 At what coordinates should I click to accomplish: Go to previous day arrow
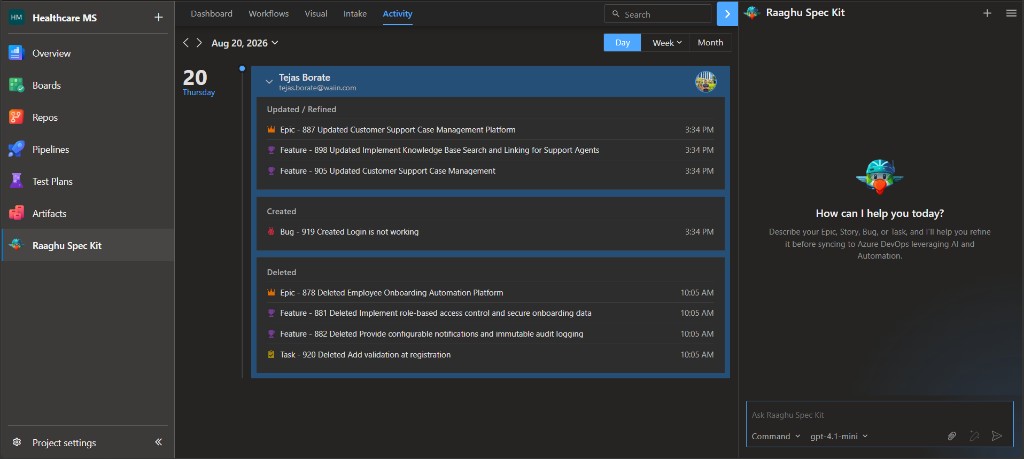coord(185,42)
